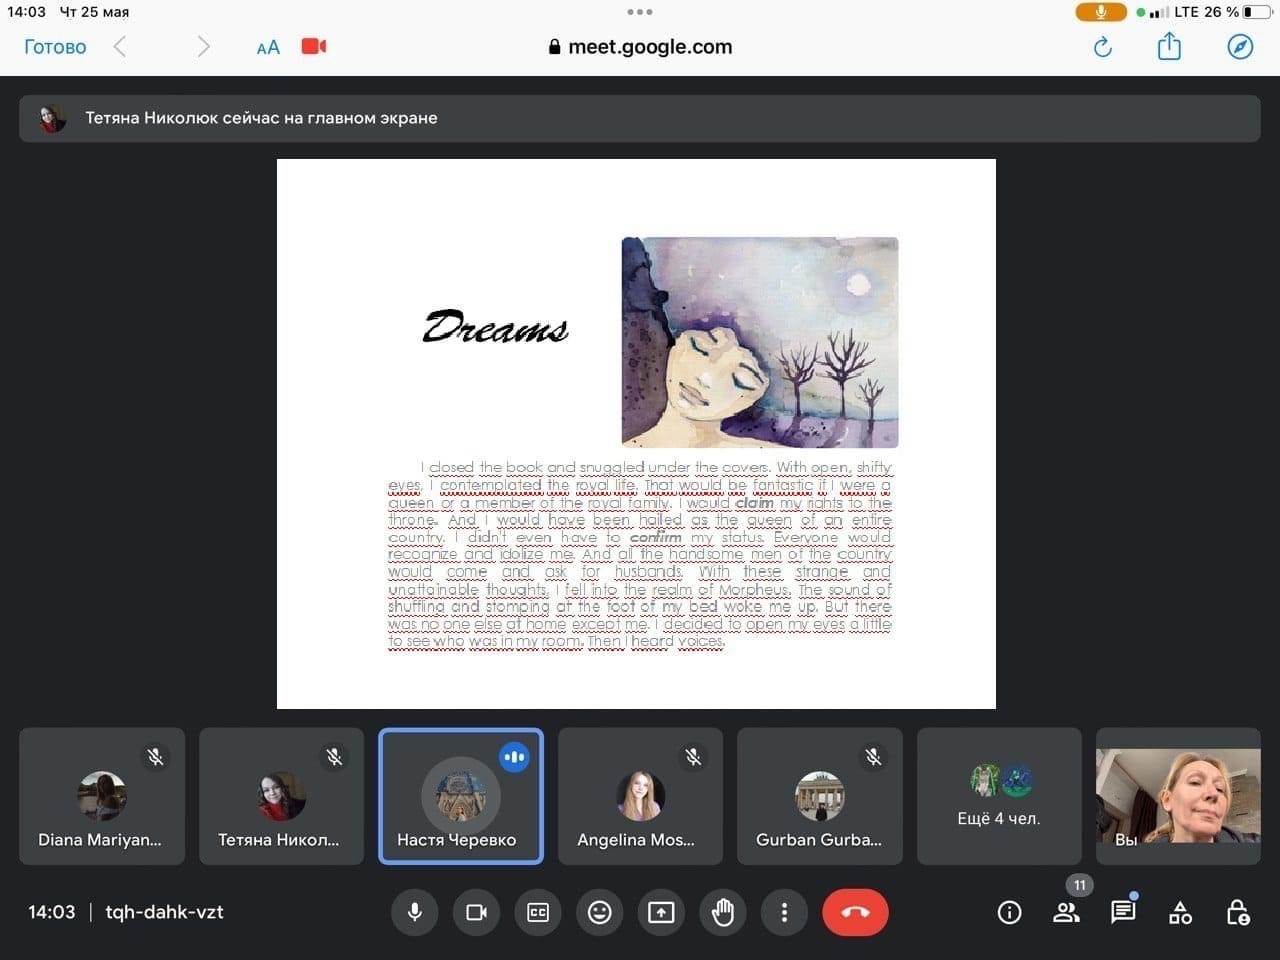Tap muted mic icon on Gurban's tile

coord(873,757)
